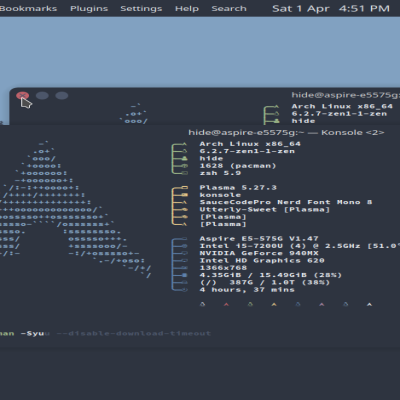
Task: Click the Utterly-Sweet [Plasma] text
Action: (265, 210)
